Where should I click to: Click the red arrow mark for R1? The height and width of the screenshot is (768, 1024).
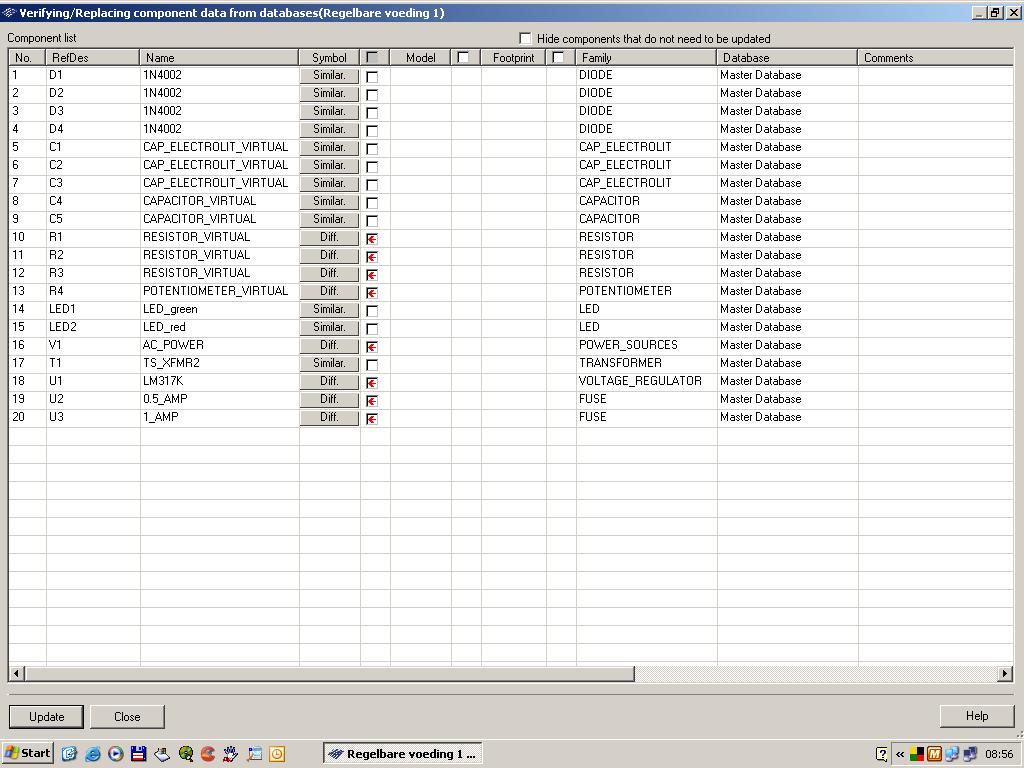pyautogui.click(x=372, y=239)
